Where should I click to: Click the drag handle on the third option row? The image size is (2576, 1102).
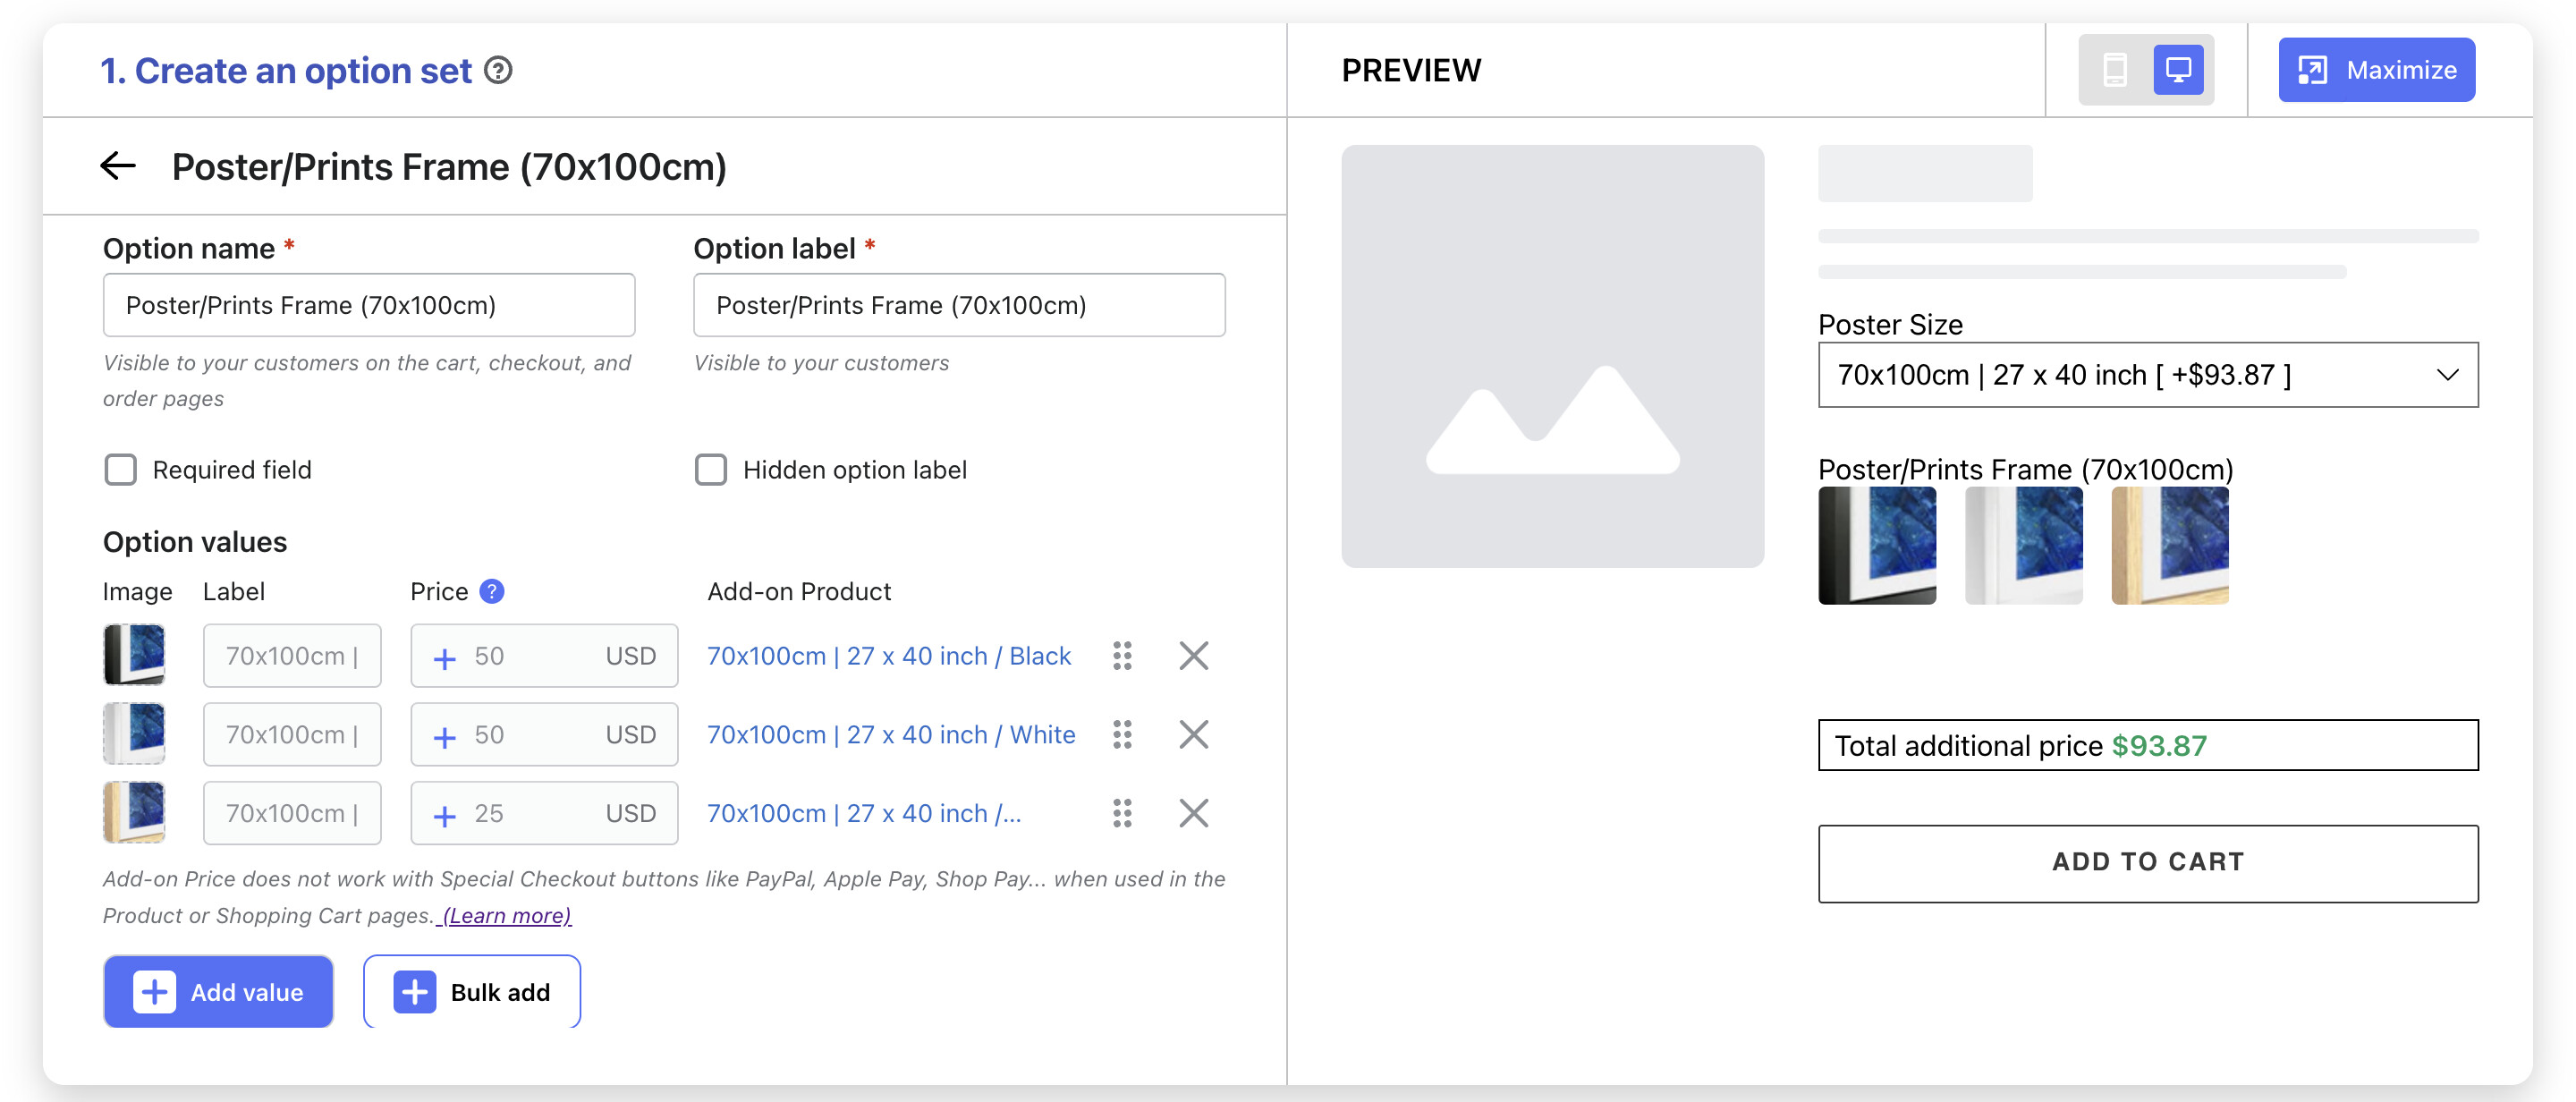pos(1122,813)
